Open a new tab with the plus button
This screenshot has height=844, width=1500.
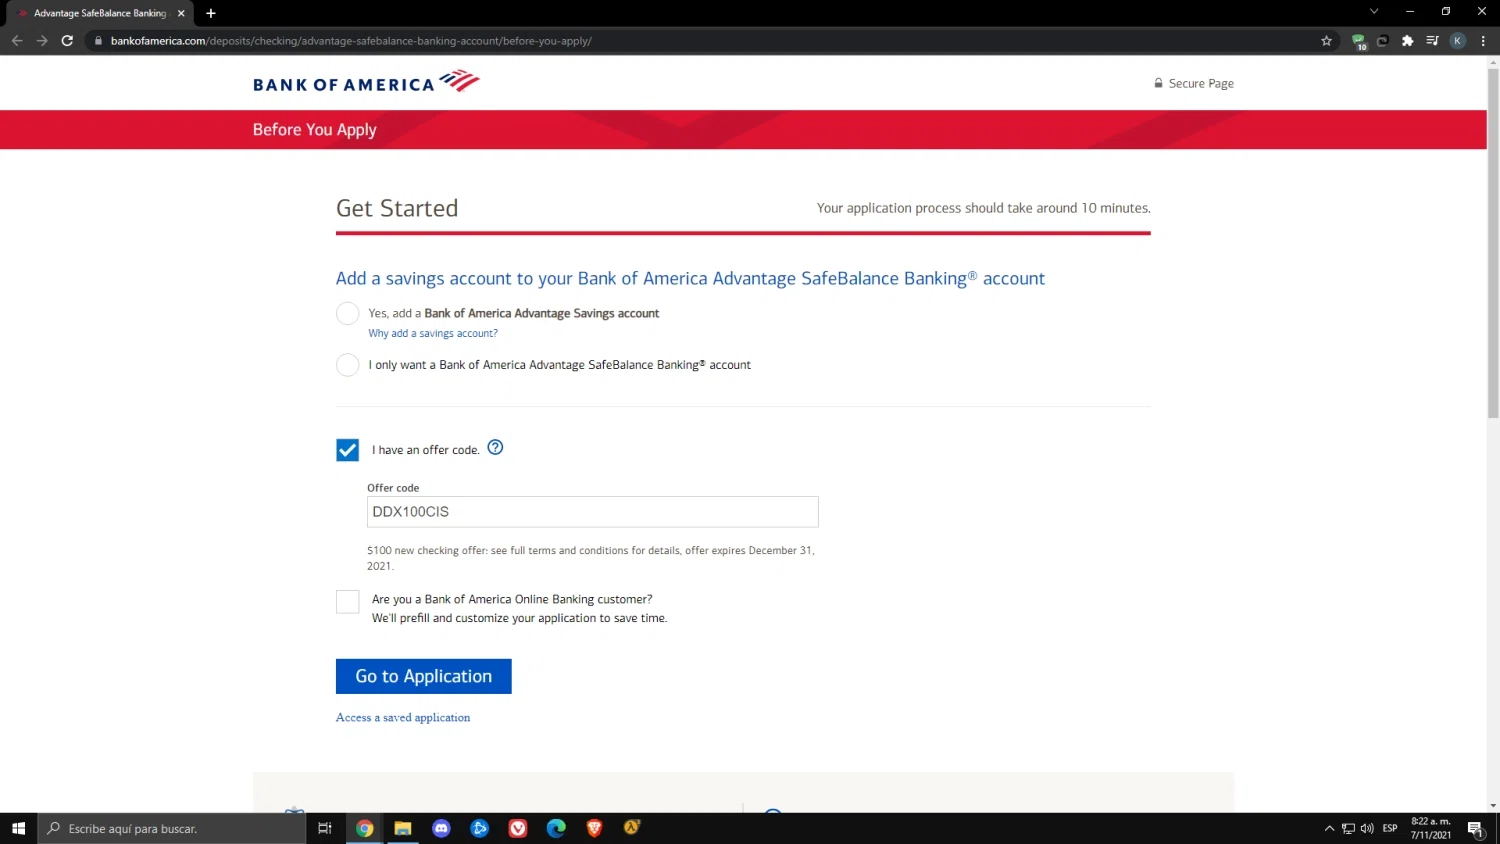point(211,13)
